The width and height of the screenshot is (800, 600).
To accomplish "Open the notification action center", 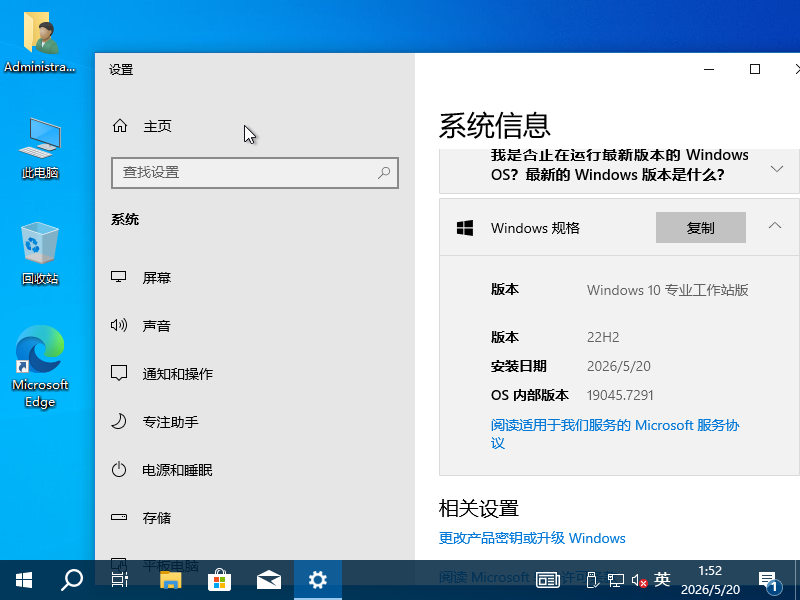I will pyautogui.click(x=769, y=581).
